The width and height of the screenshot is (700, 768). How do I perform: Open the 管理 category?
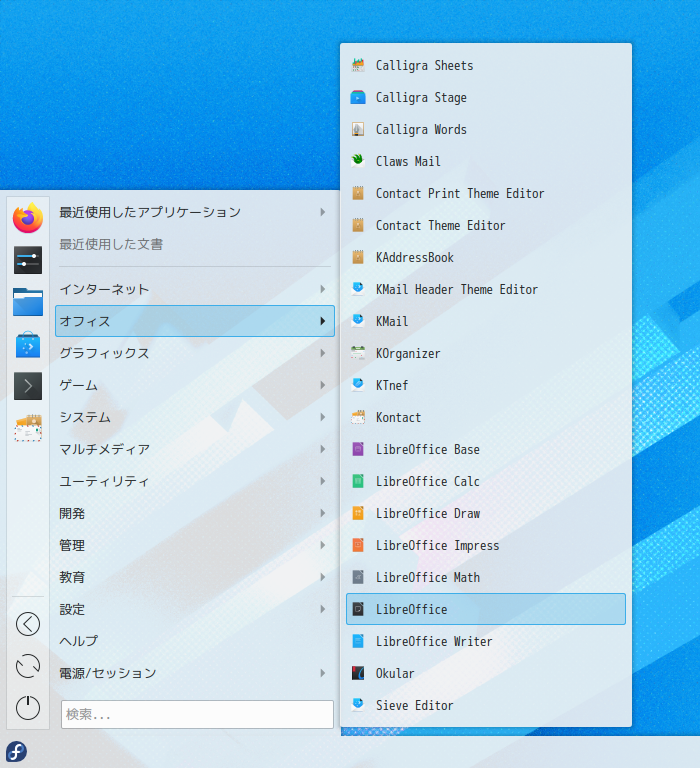195,545
